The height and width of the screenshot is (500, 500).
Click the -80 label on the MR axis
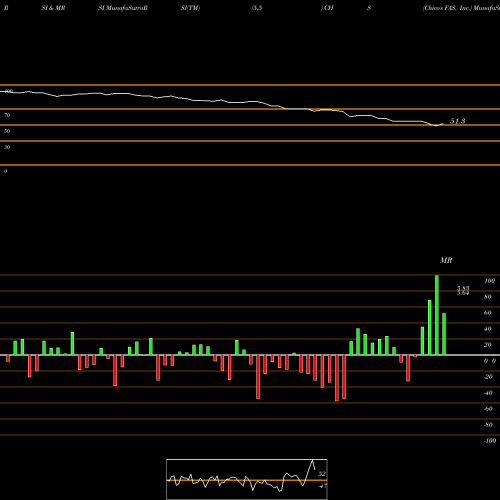coord(488,425)
